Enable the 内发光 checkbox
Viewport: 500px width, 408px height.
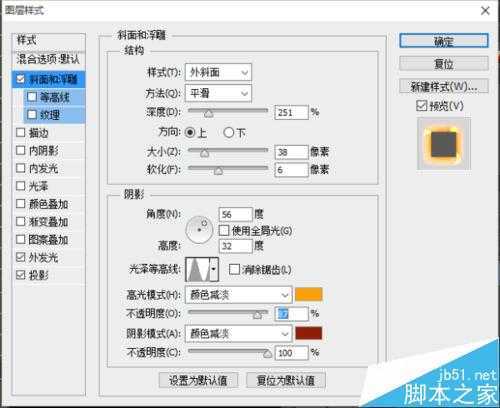point(21,168)
